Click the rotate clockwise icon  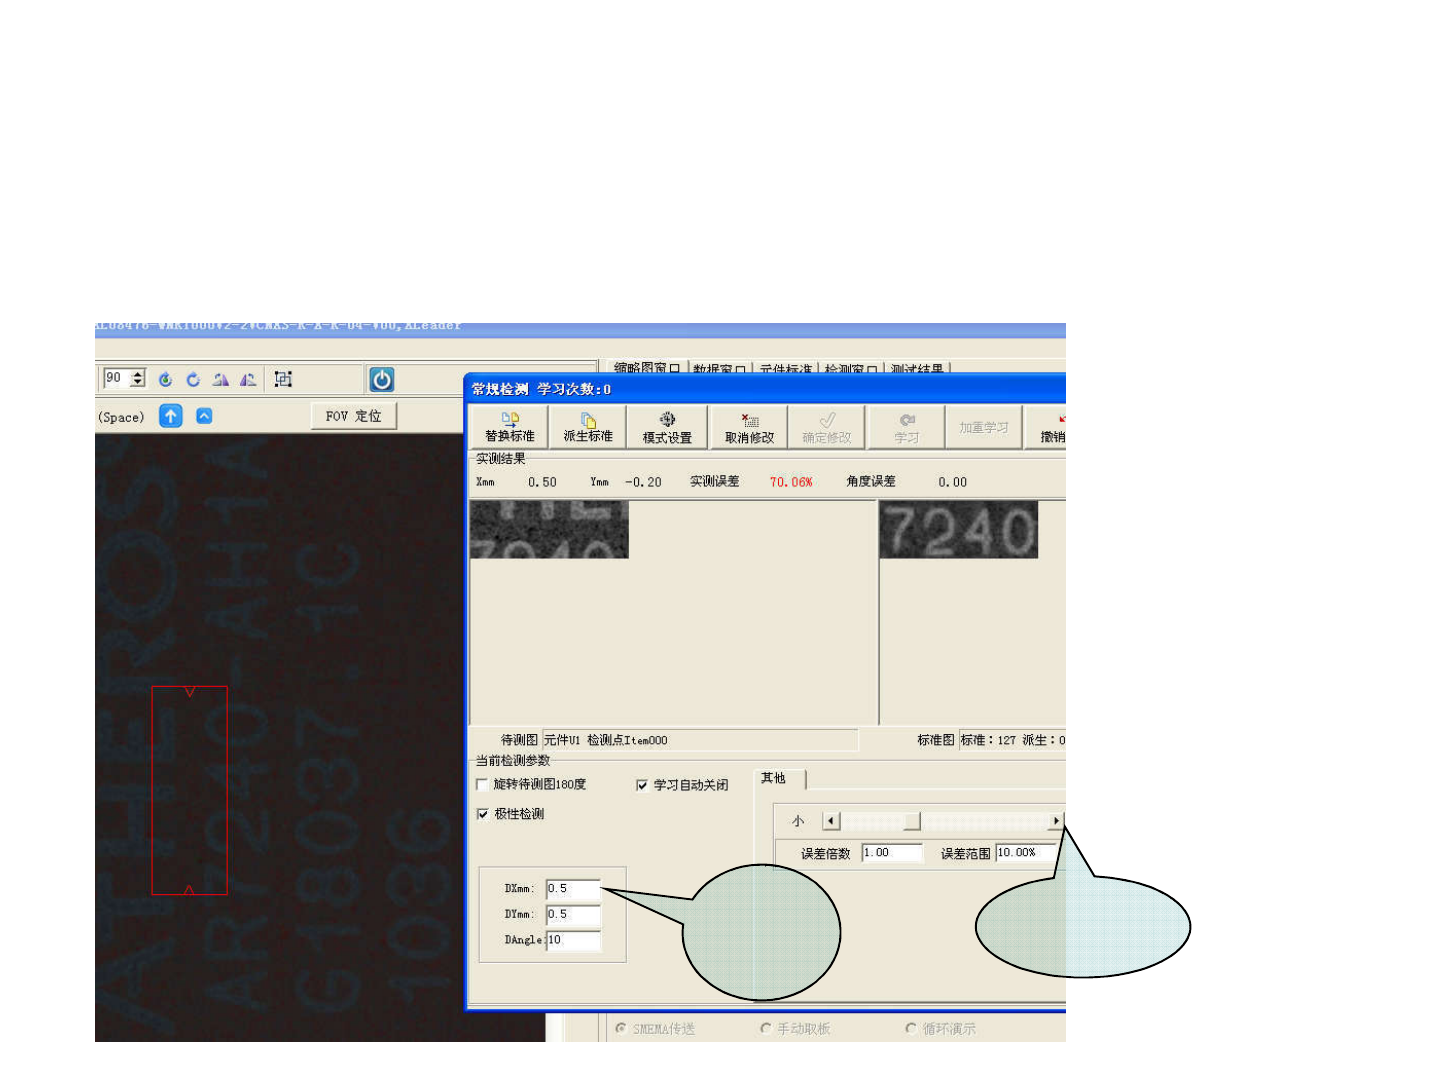(193, 380)
